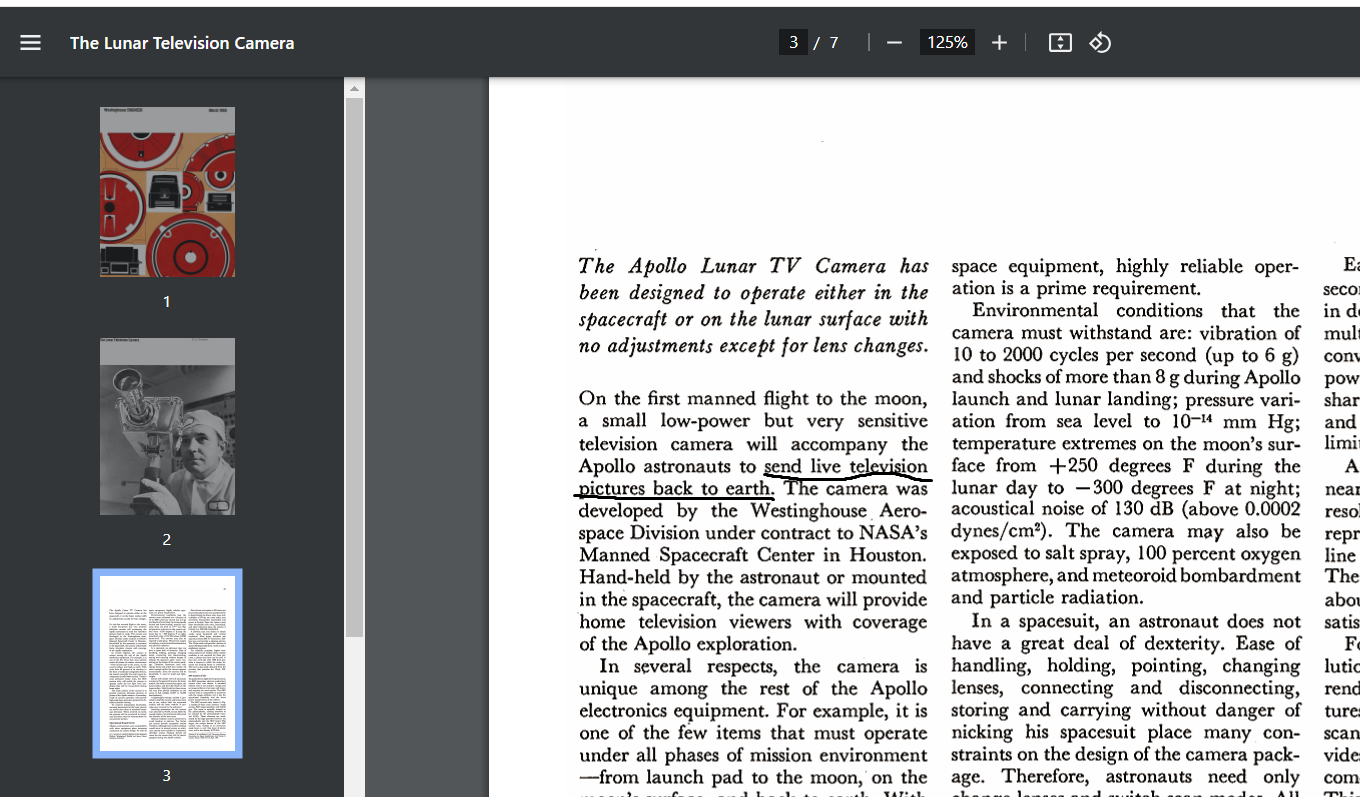Click the underlined phrase 'send live television'

[846, 466]
